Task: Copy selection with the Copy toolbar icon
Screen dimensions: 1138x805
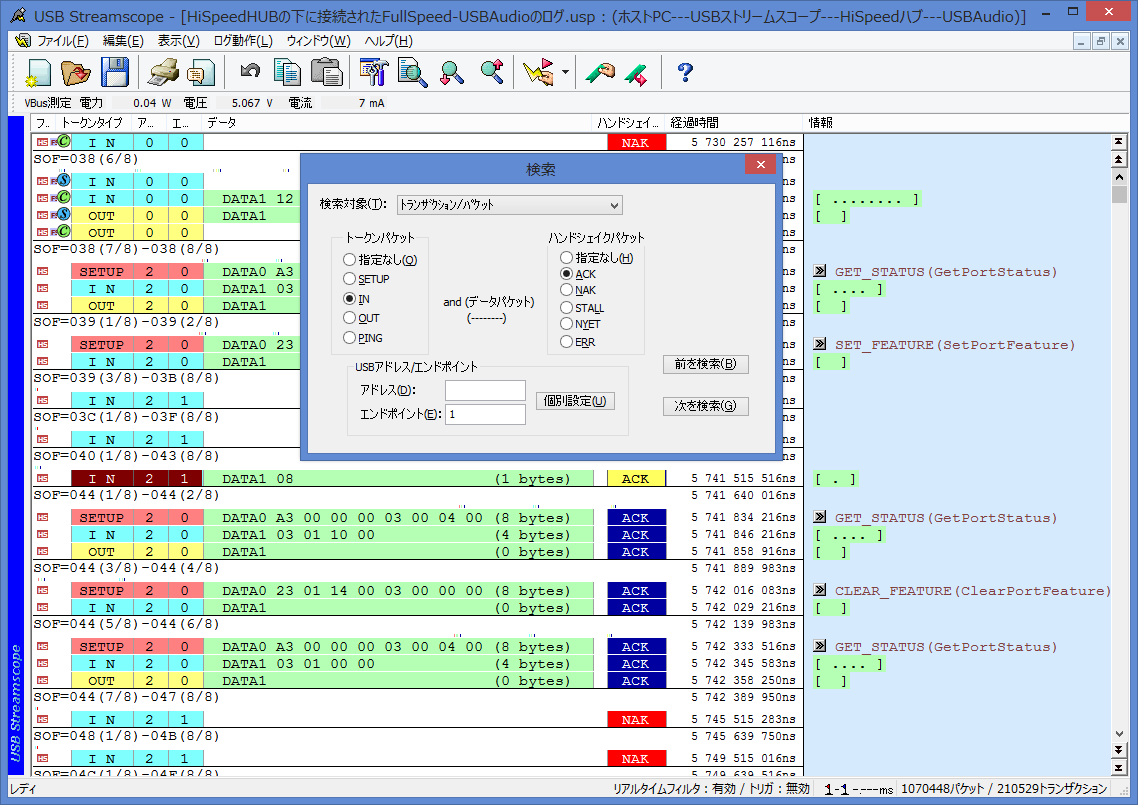Action: [x=287, y=73]
